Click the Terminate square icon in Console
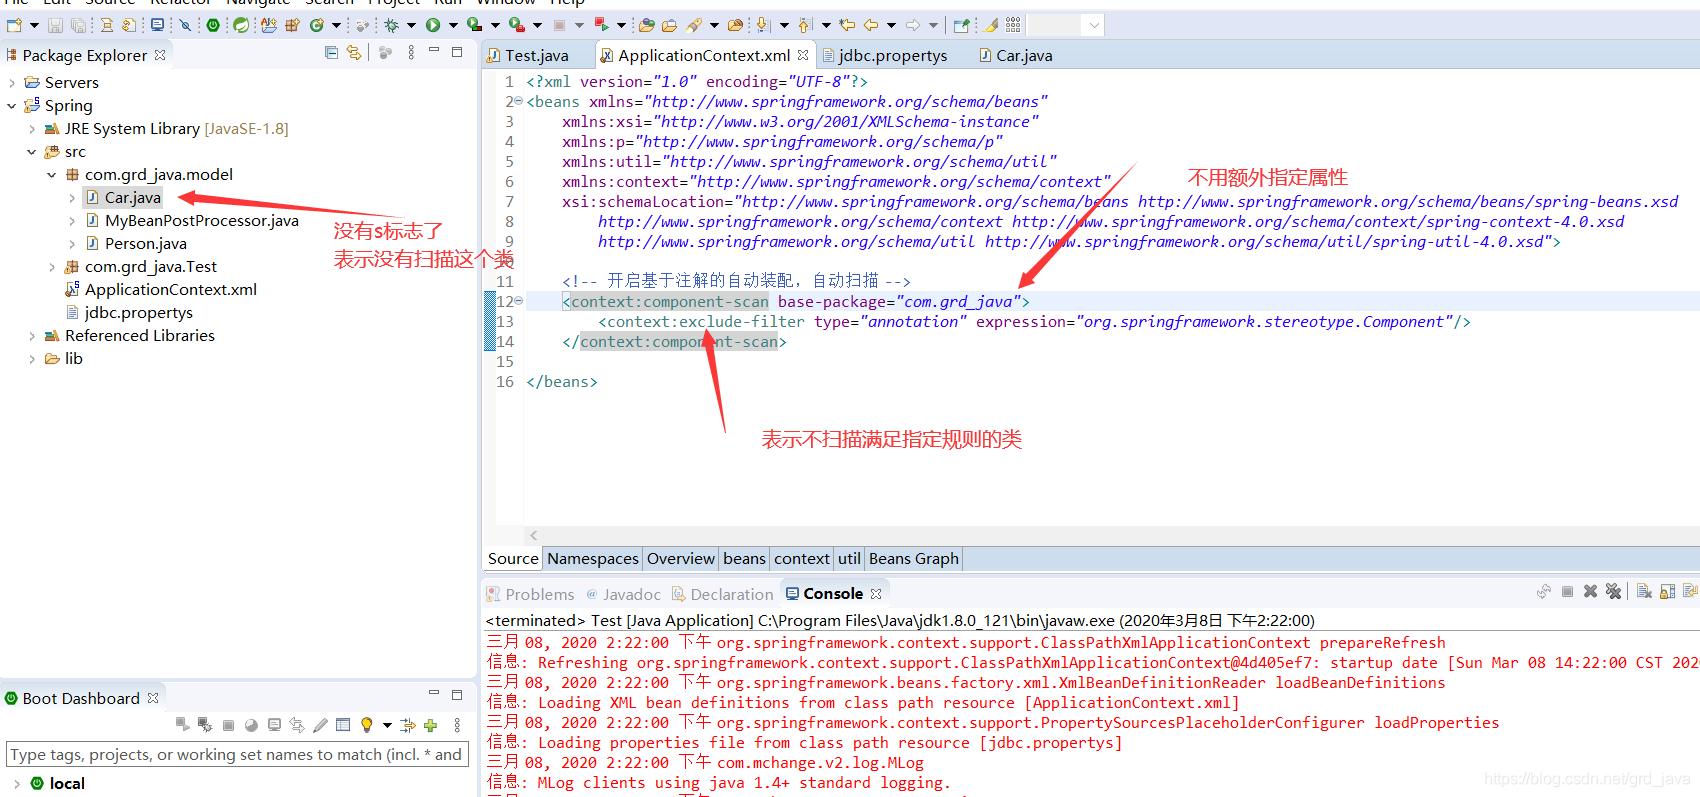This screenshot has width=1700, height=797. (x=1567, y=592)
